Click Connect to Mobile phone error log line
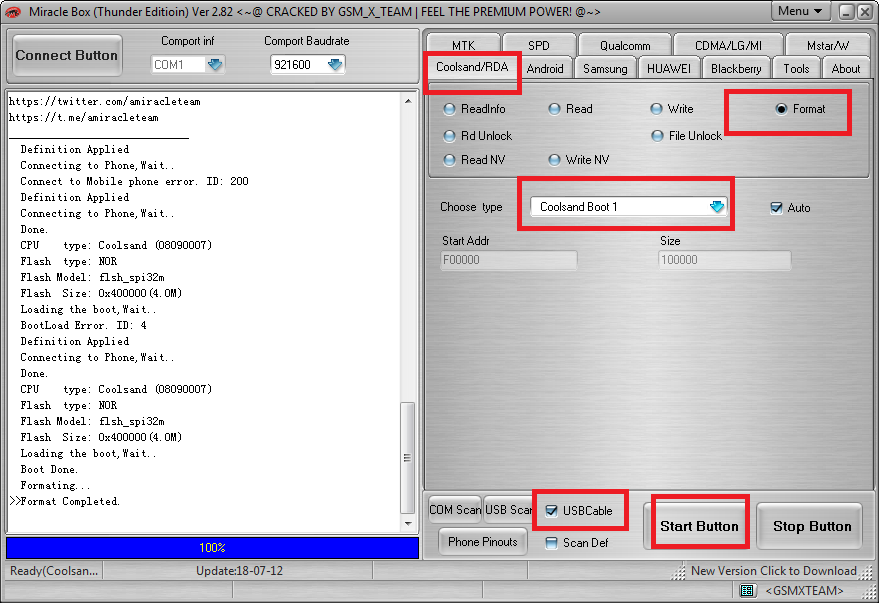 tap(135, 181)
